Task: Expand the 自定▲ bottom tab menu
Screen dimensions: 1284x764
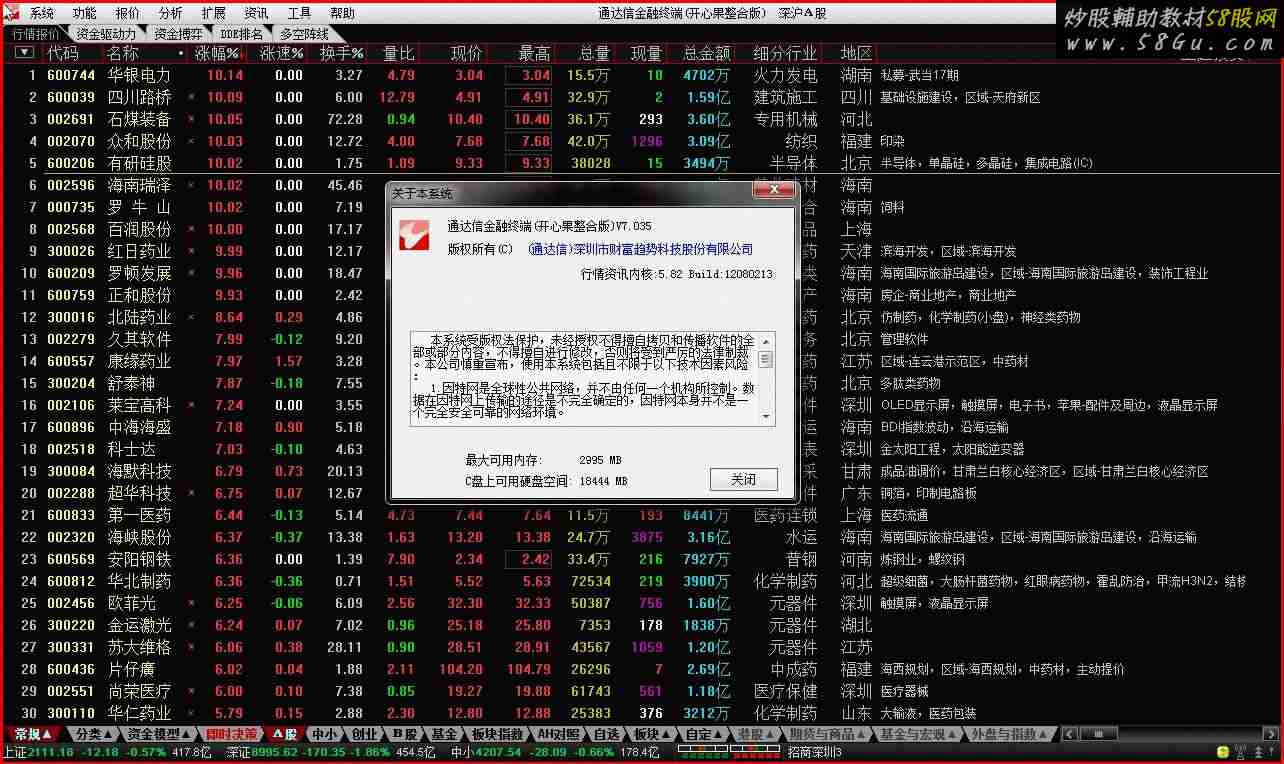Action: point(703,735)
